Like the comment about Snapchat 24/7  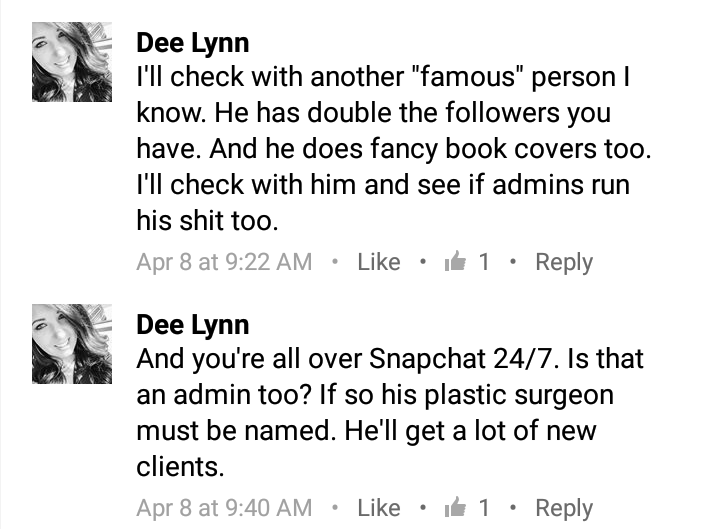click(x=379, y=508)
